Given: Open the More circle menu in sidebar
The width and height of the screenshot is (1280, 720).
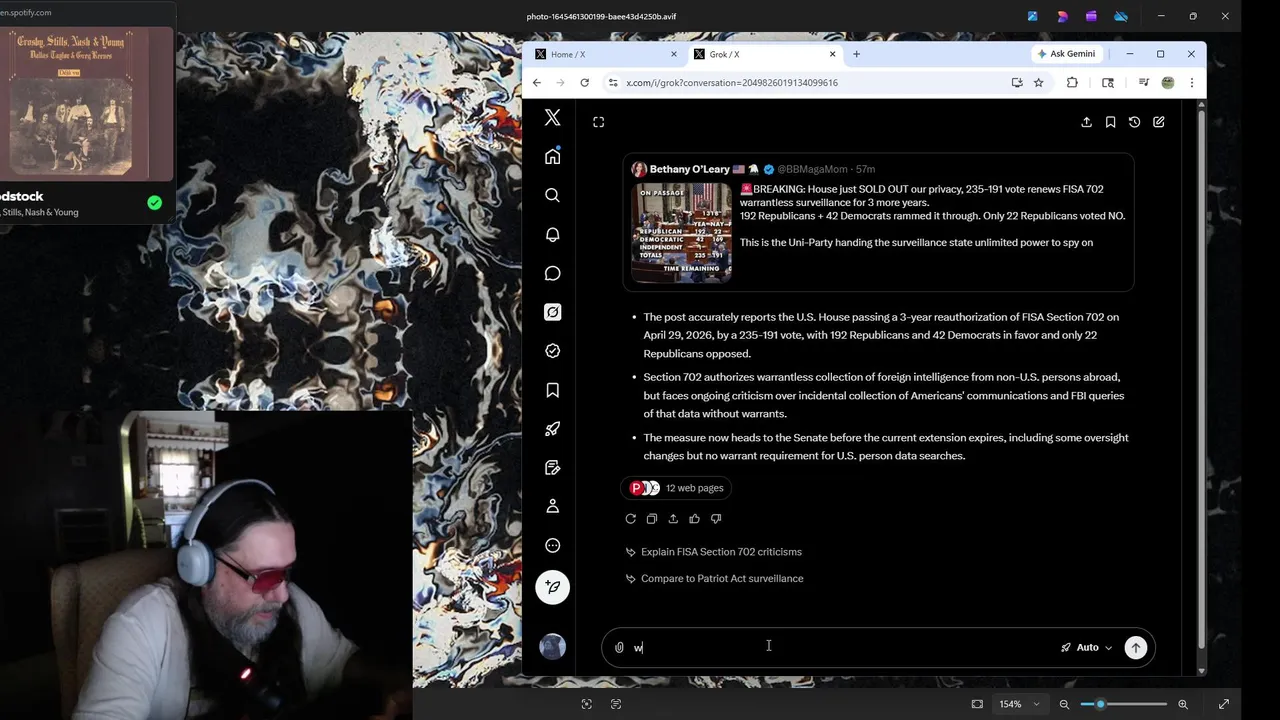Looking at the screenshot, I should [552, 546].
